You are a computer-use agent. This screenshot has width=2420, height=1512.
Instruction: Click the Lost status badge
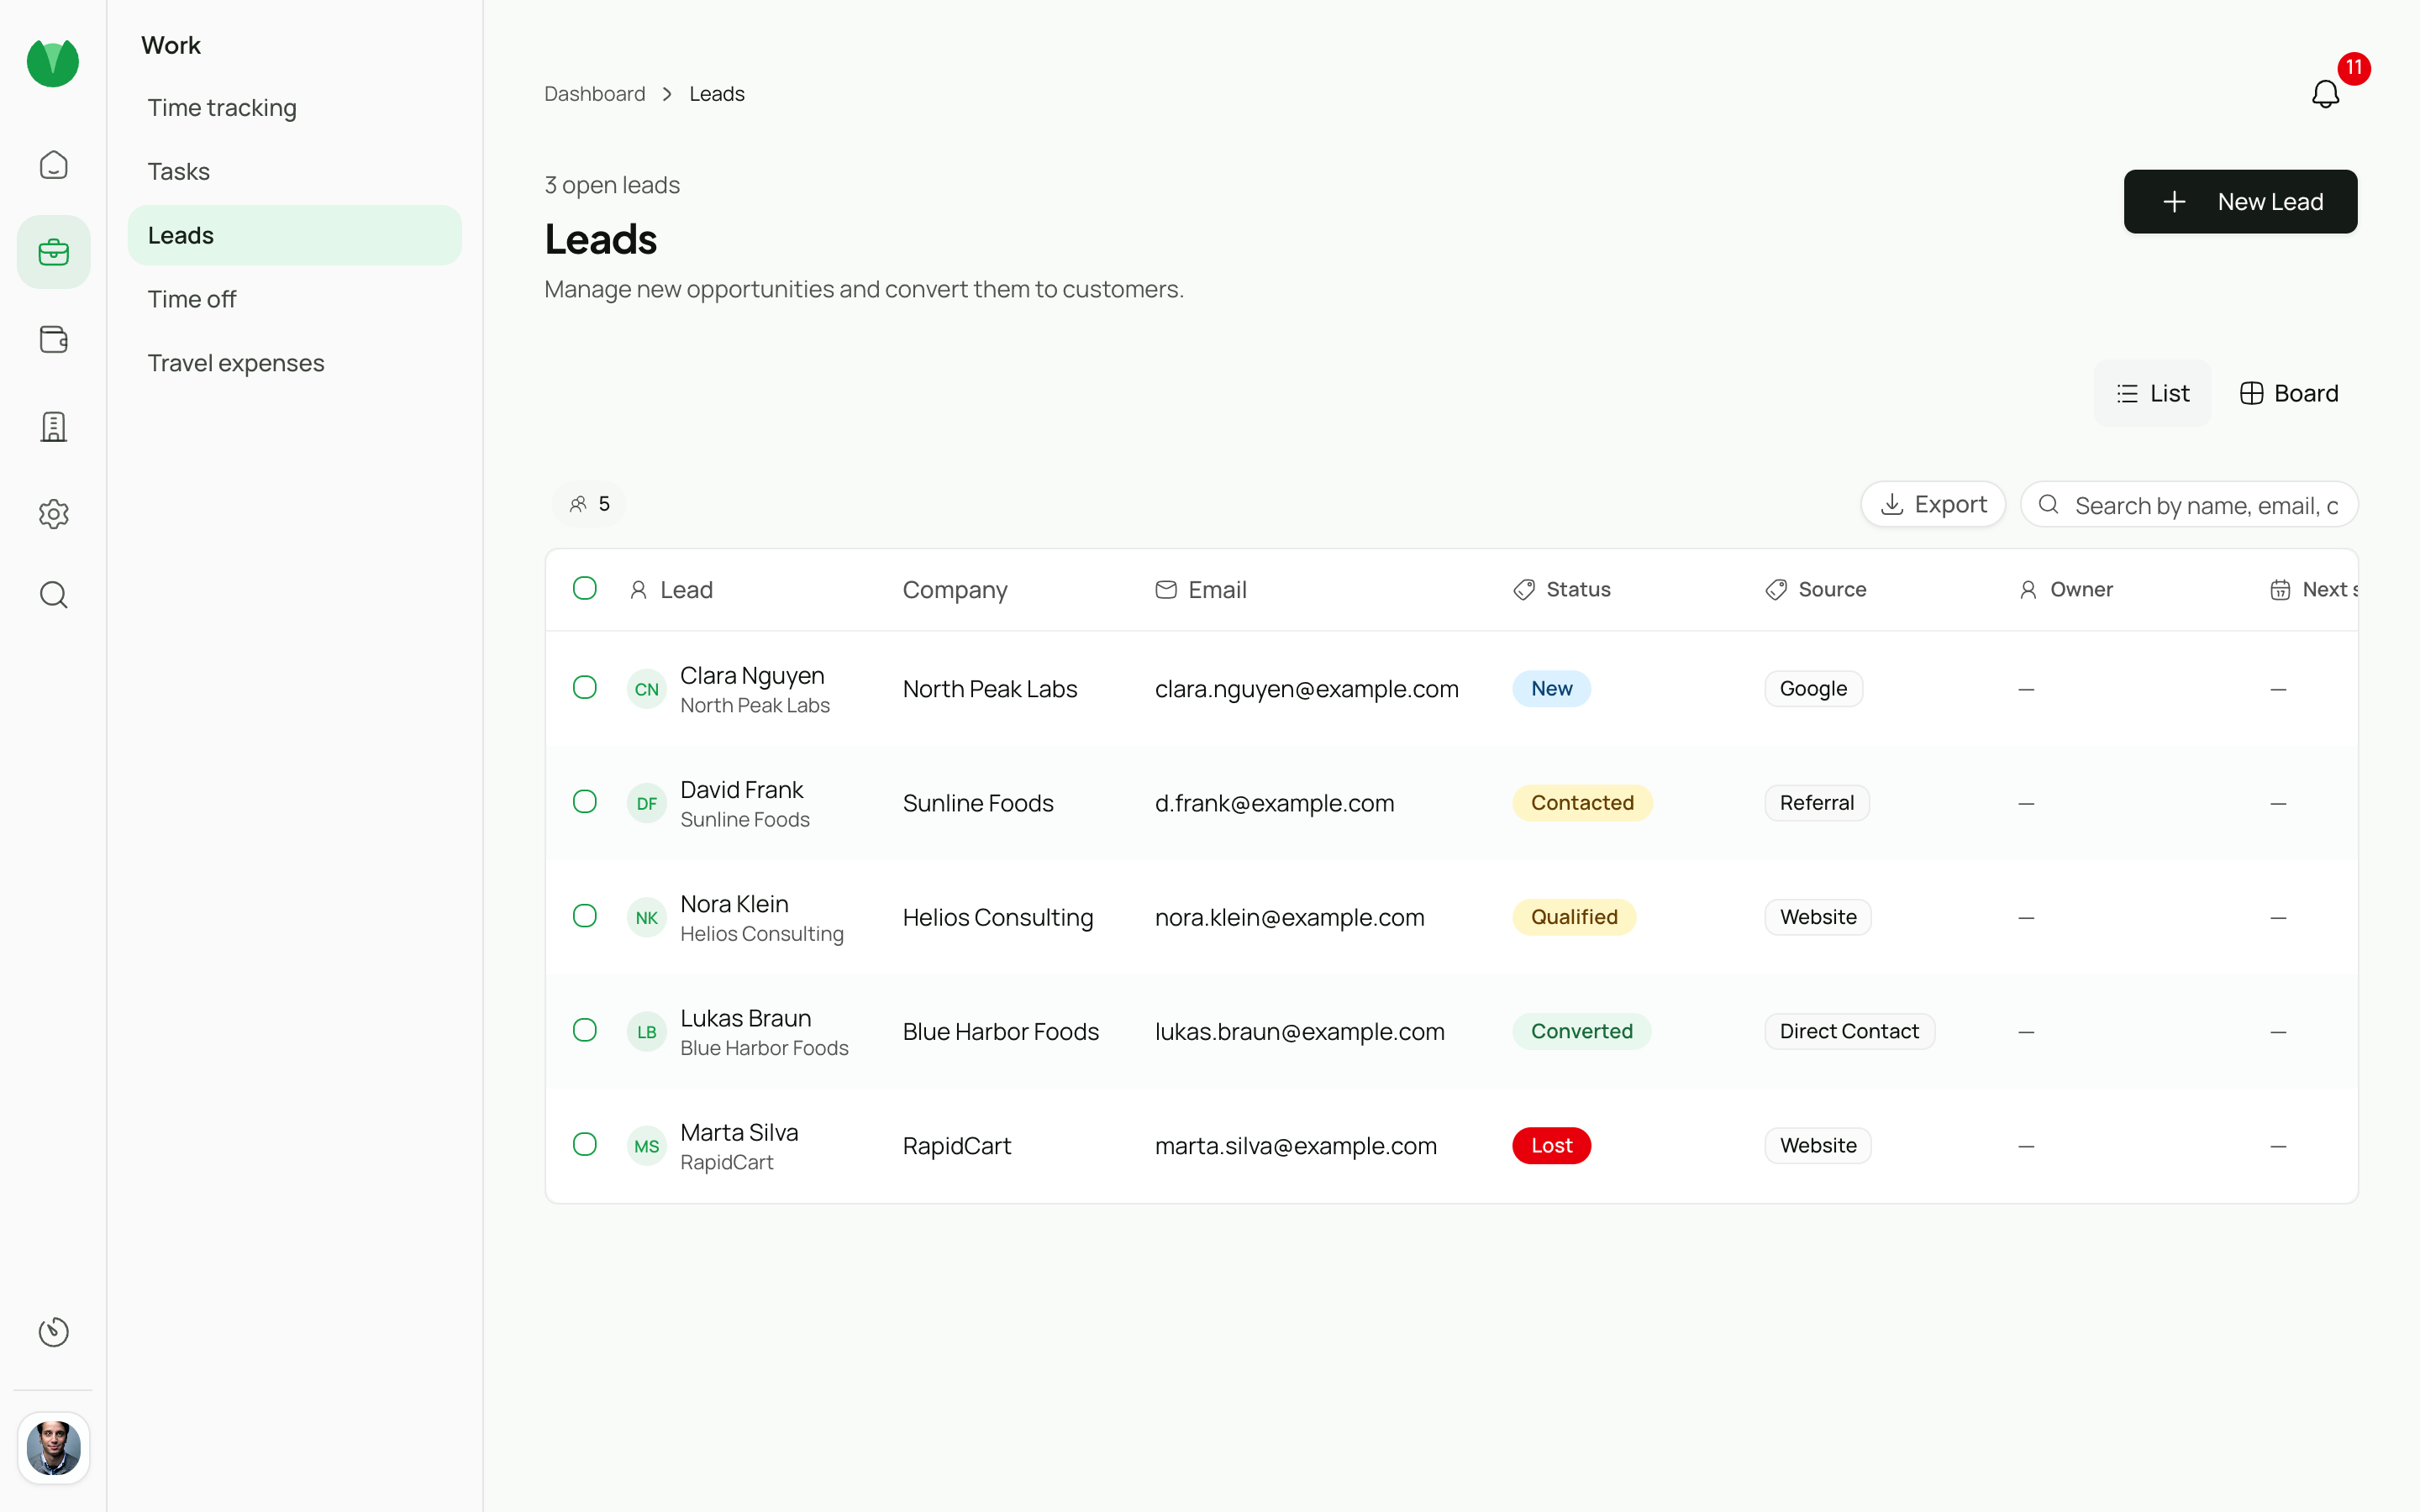pyautogui.click(x=1551, y=1145)
